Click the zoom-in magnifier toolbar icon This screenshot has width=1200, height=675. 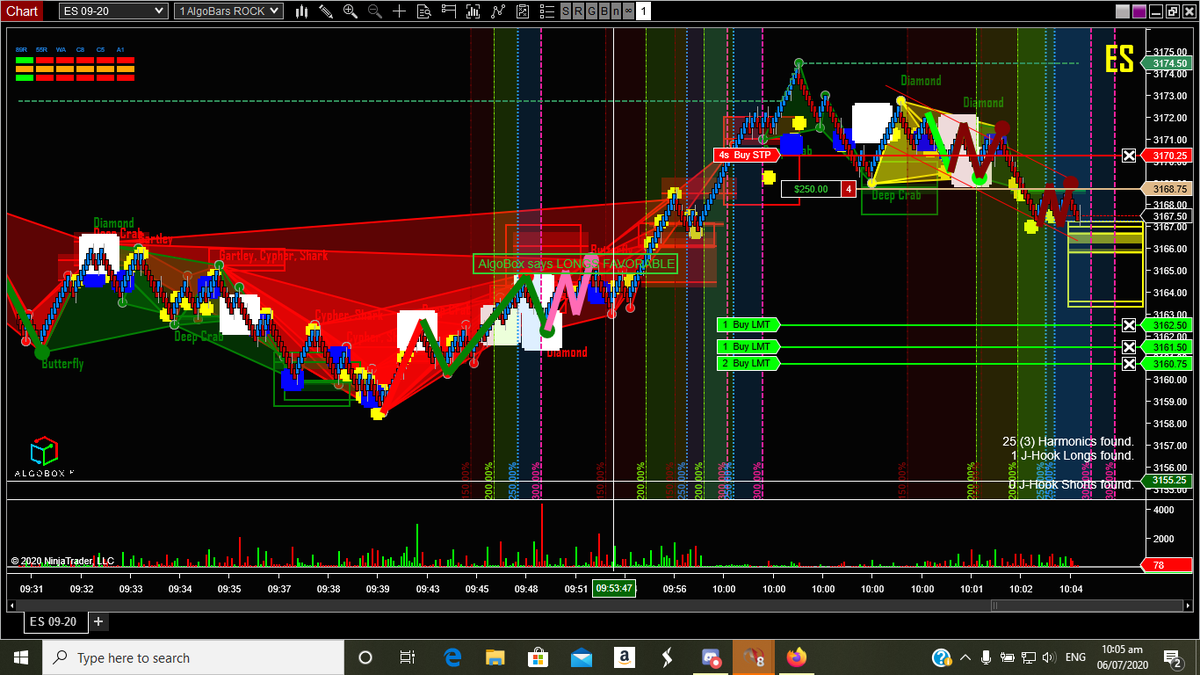pyautogui.click(x=350, y=11)
